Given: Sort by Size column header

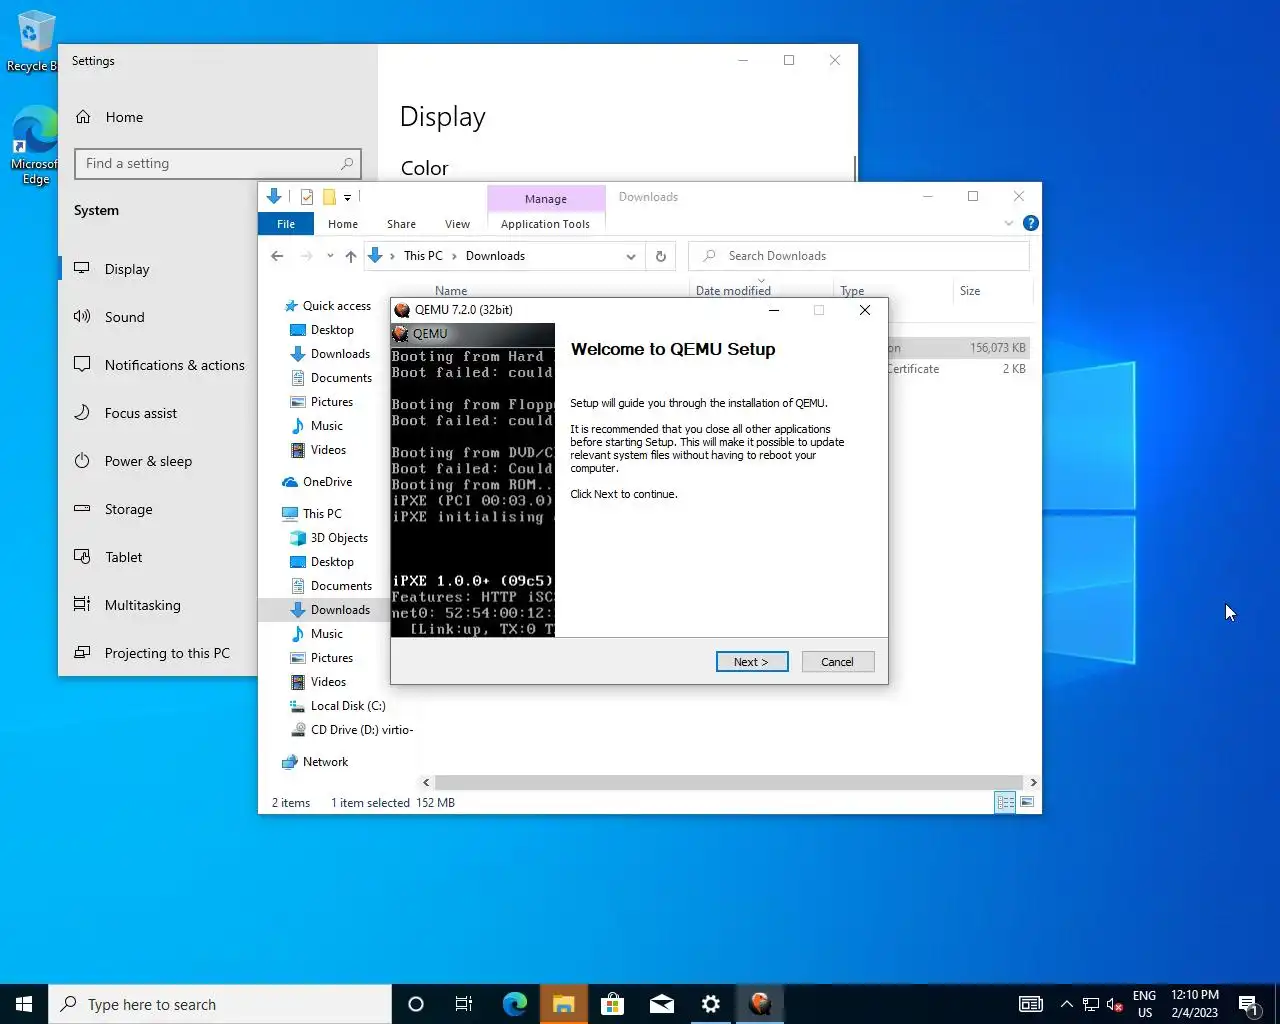Looking at the screenshot, I should click(970, 291).
